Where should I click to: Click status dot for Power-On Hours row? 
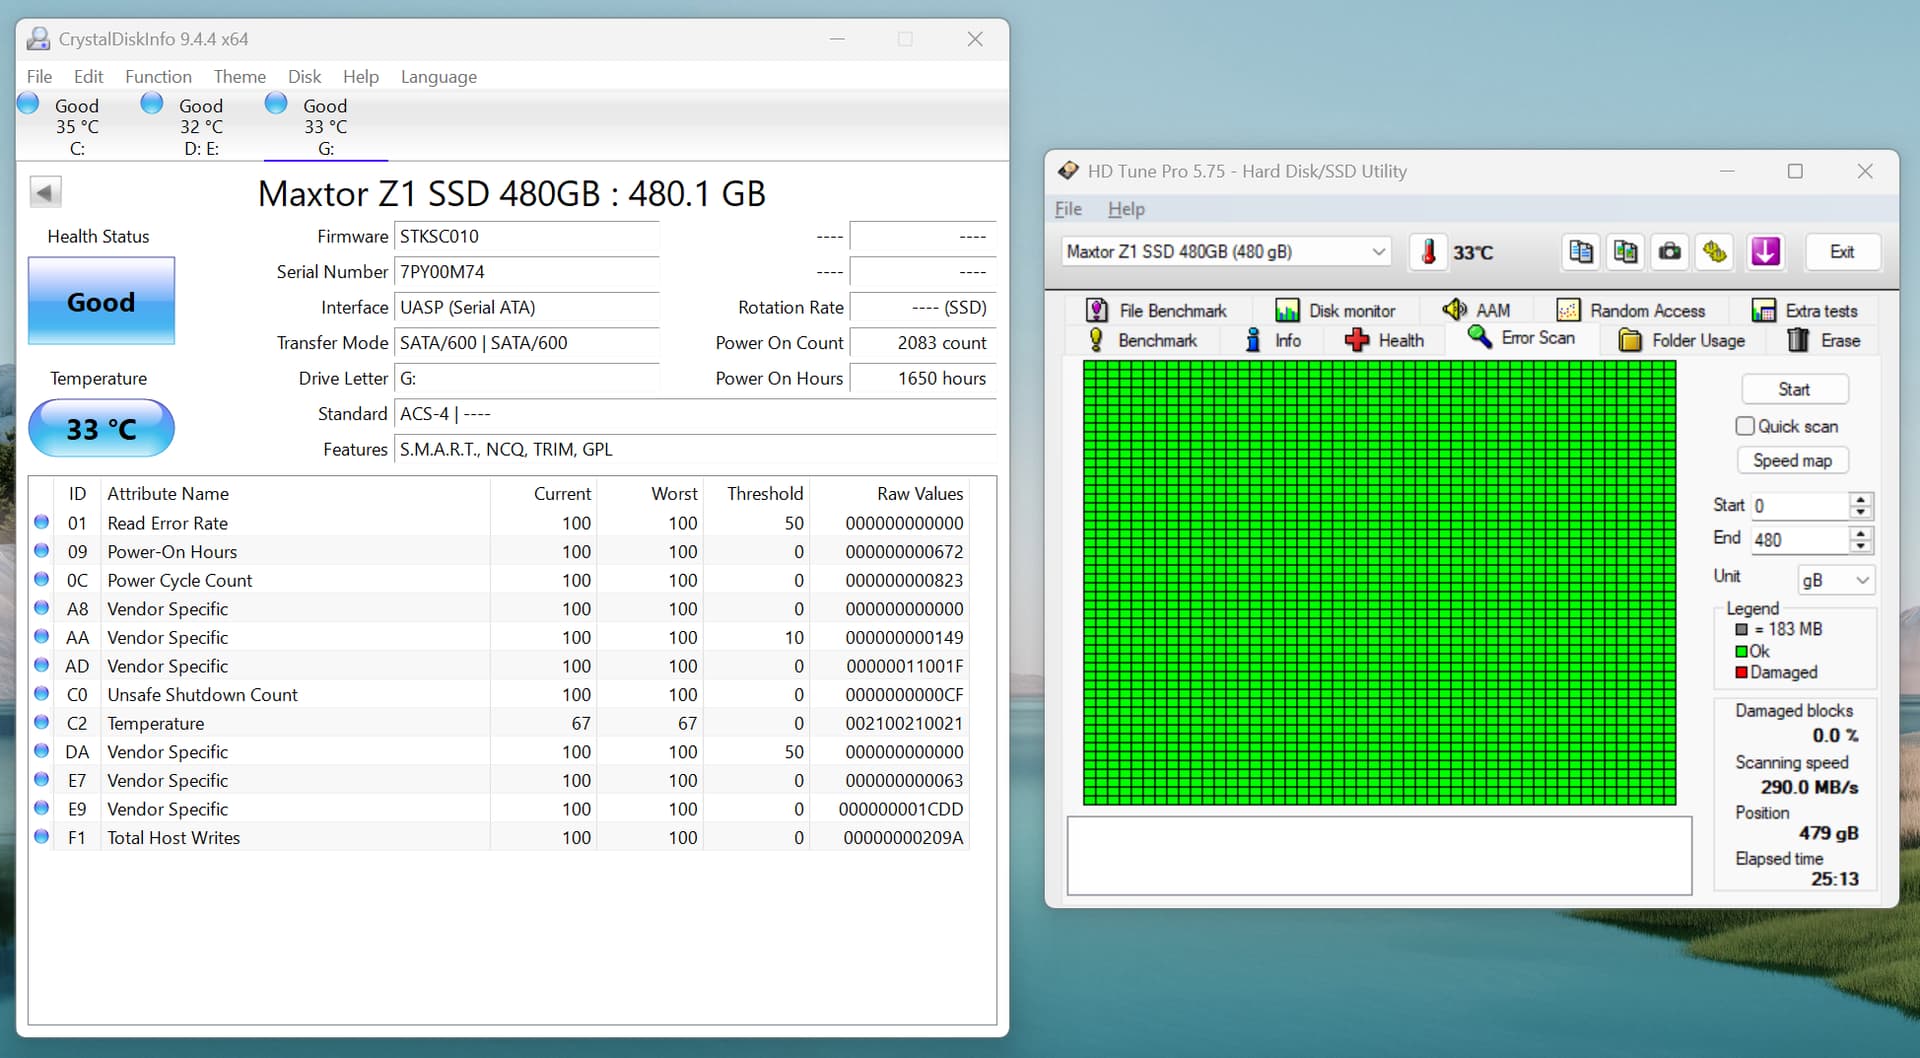(x=41, y=550)
